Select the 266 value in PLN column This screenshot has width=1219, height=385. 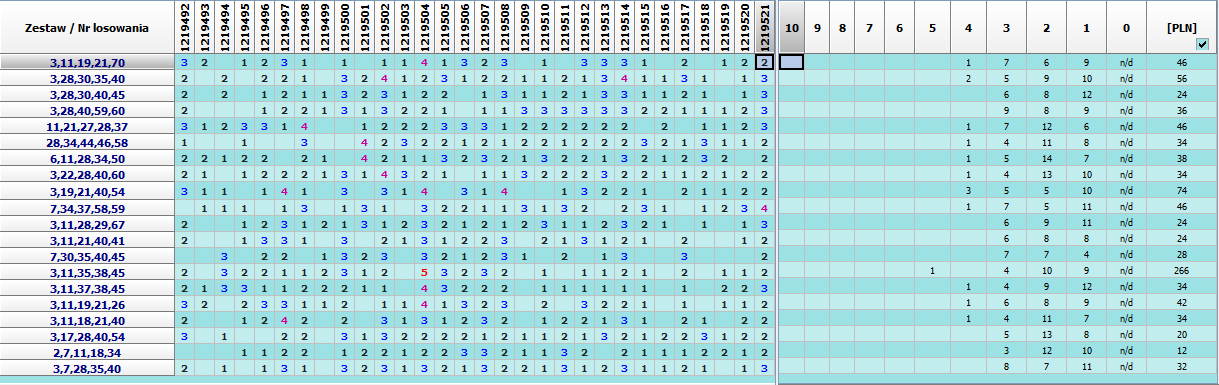tap(1180, 272)
